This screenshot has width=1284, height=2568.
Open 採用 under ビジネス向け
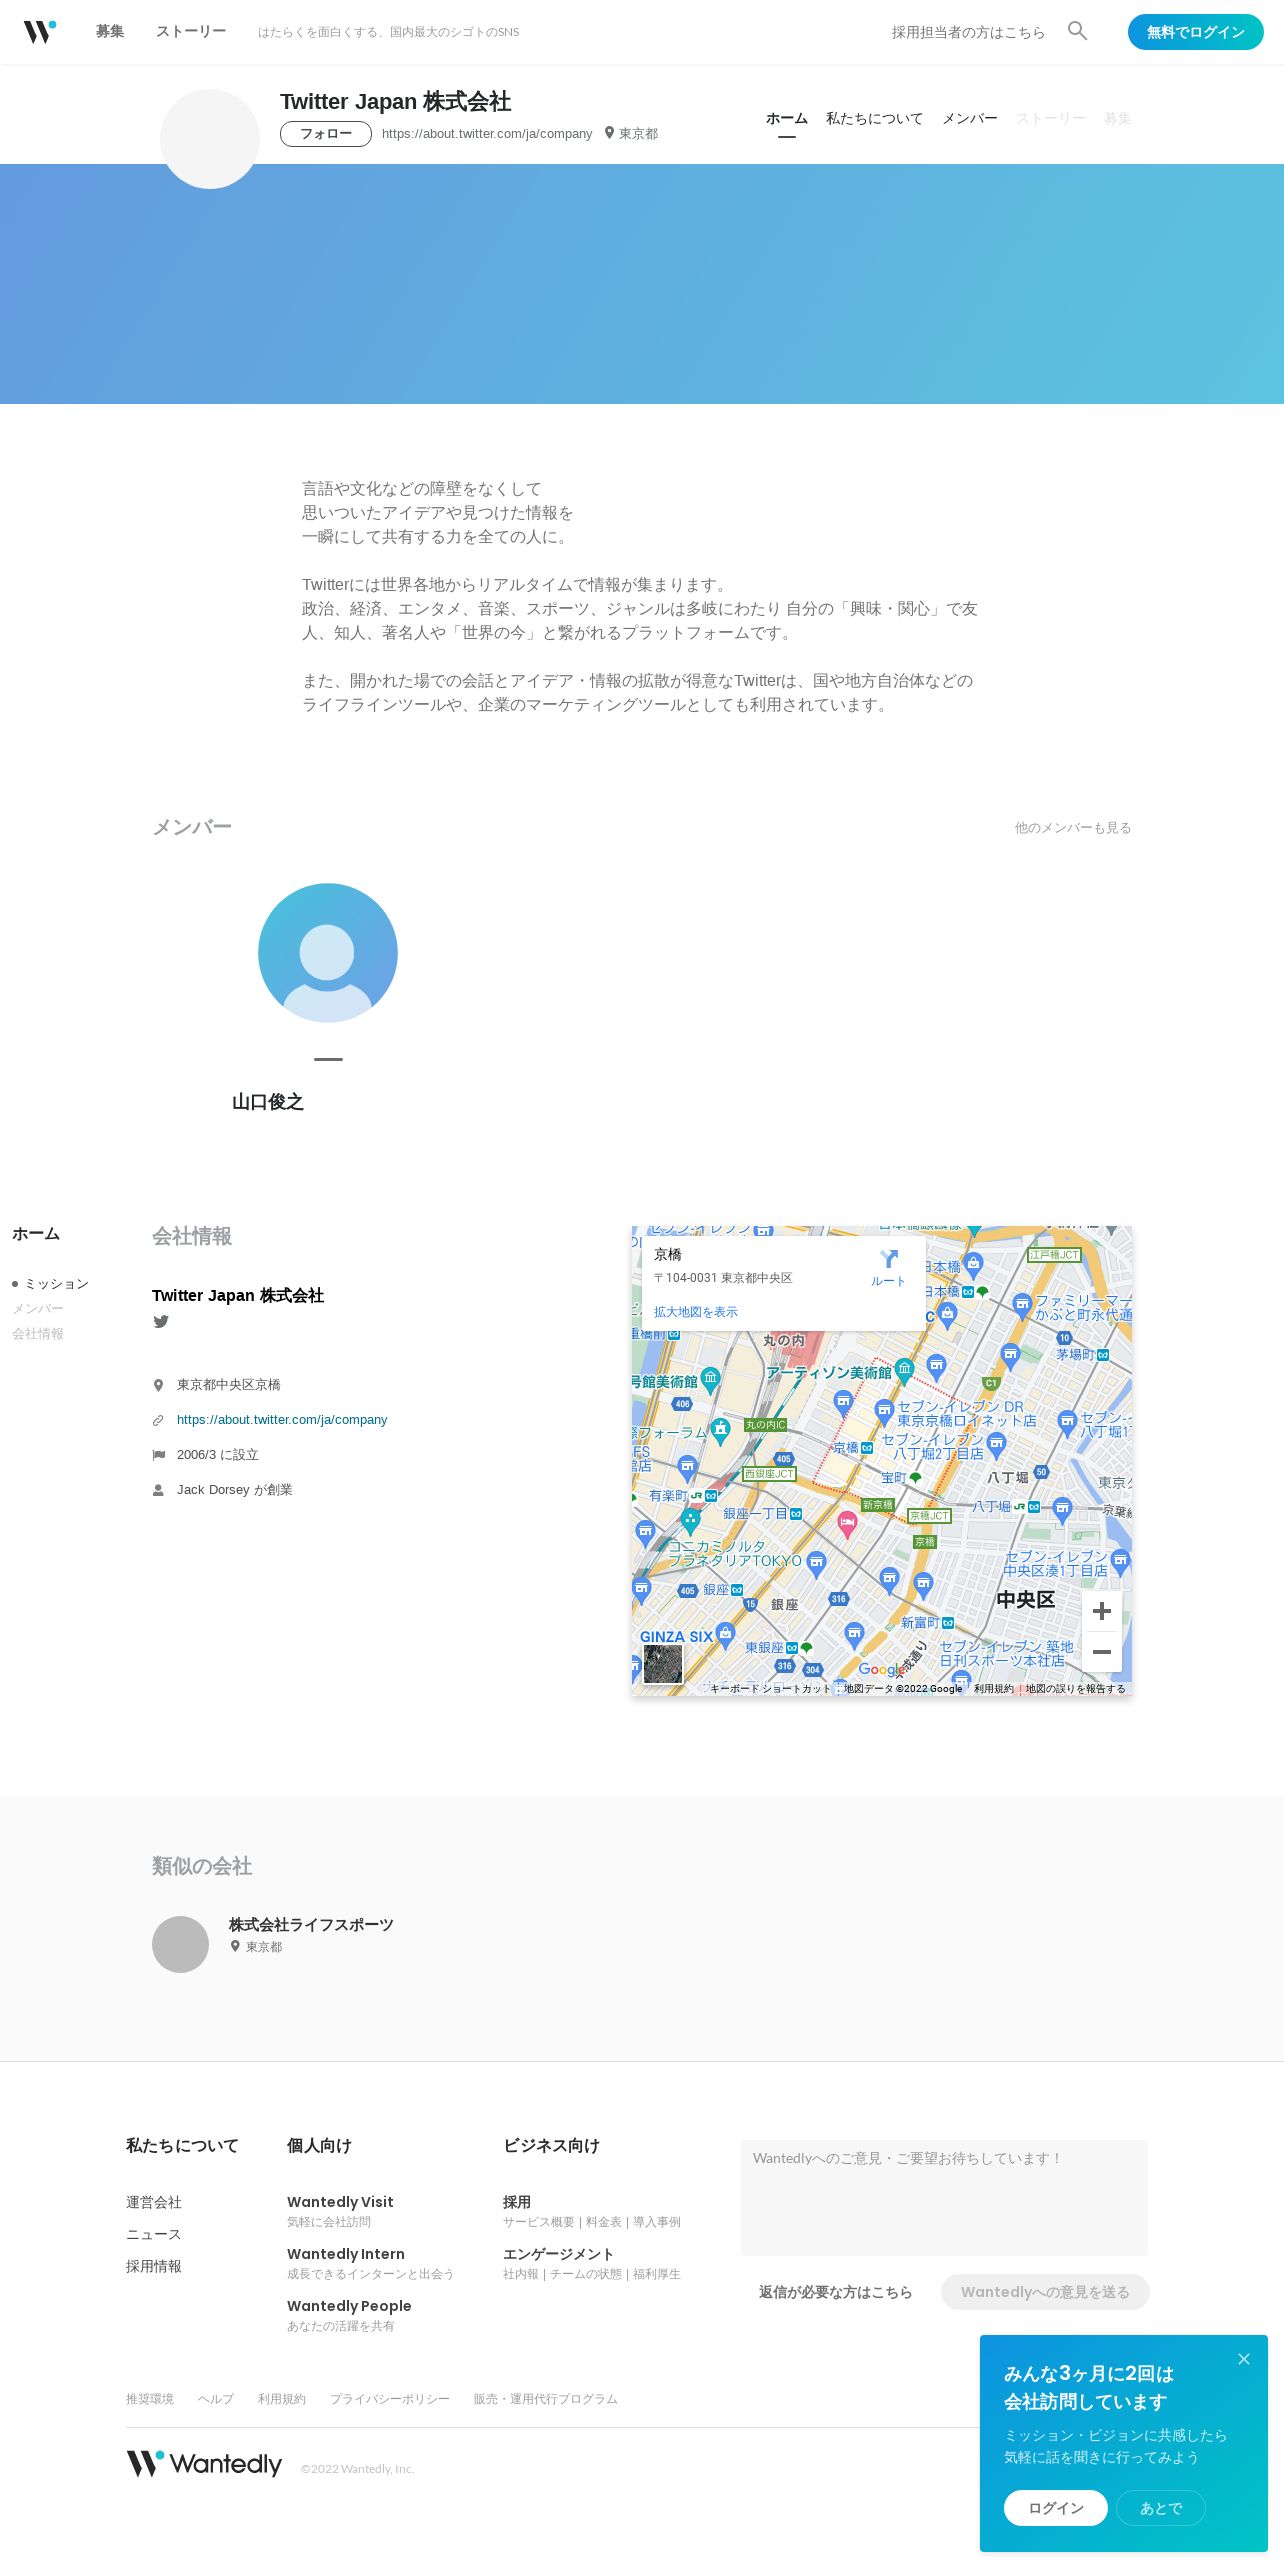pyautogui.click(x=517, y=2202)
